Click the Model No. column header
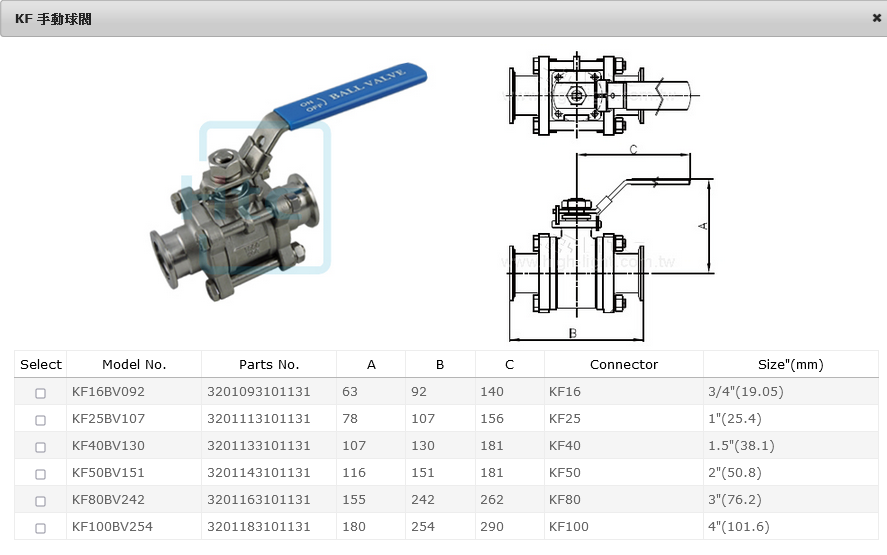The height and width of the screenshot is (555, 887). click(134, 365)
